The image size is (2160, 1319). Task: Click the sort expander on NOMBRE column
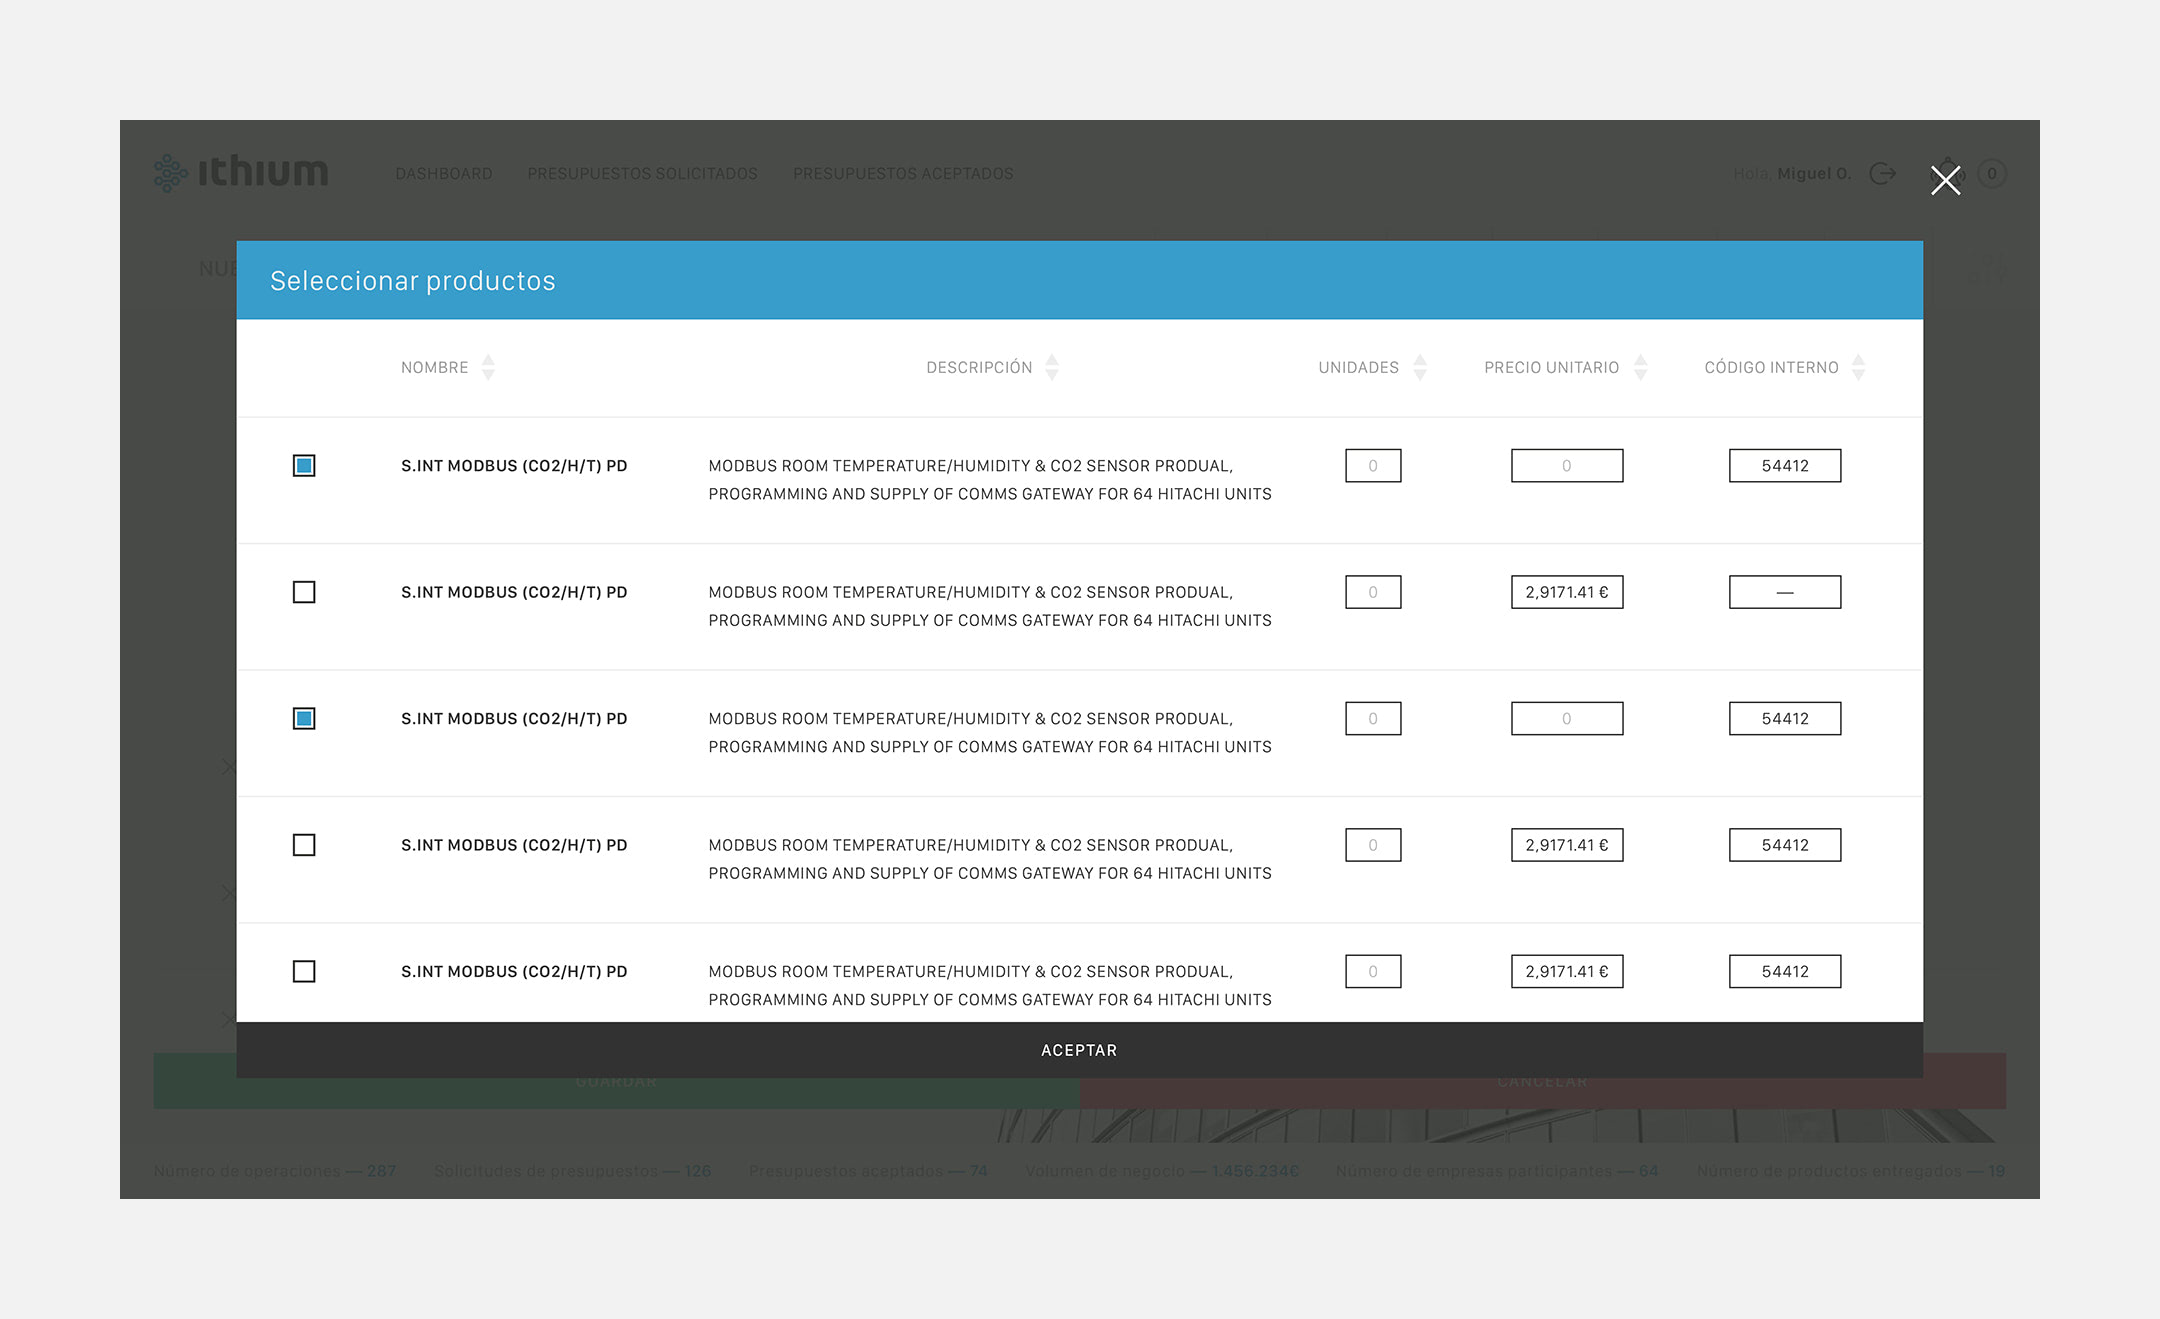489,367
